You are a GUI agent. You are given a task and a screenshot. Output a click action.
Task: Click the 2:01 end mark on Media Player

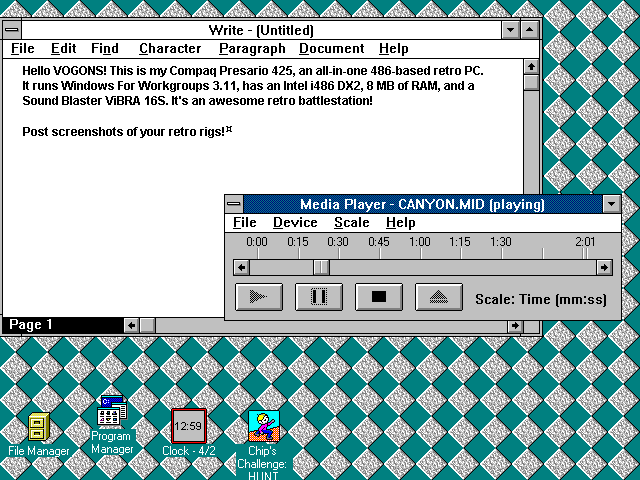pyautogui.click(x=585, y=242)
